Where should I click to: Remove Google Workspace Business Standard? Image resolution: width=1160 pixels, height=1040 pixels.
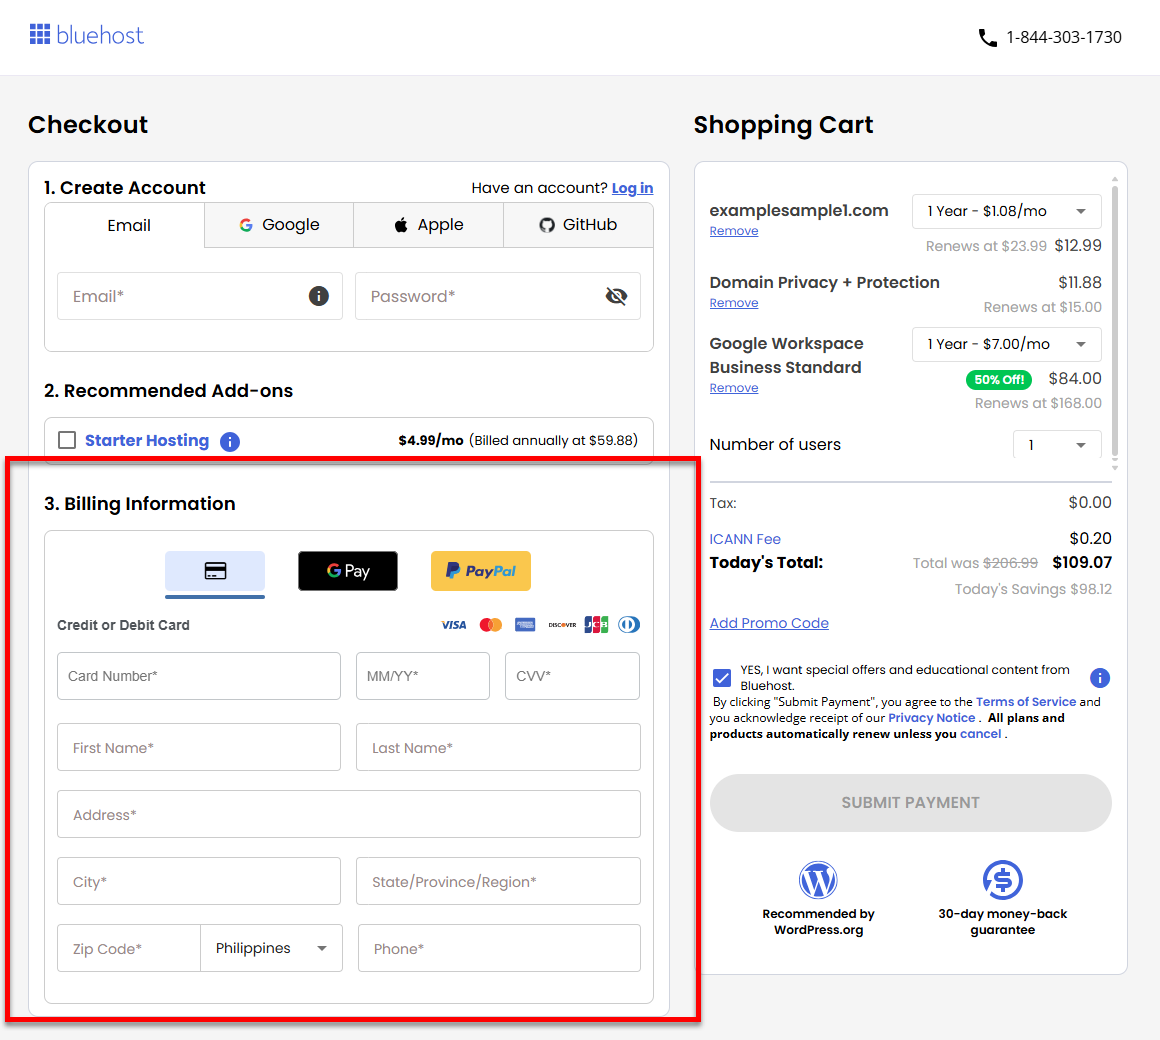coord(734,388)
